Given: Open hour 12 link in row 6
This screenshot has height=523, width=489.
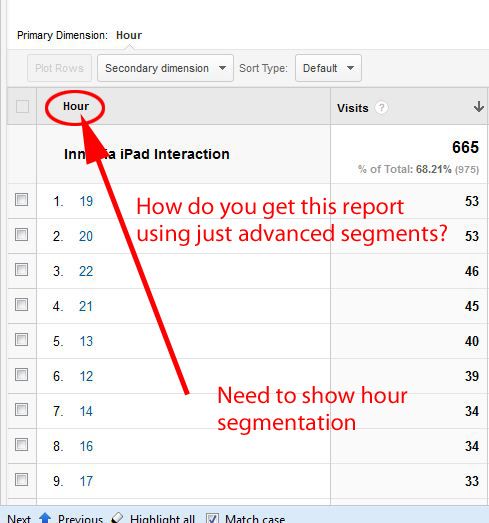Looking at the screenshot, I should 86,376.
